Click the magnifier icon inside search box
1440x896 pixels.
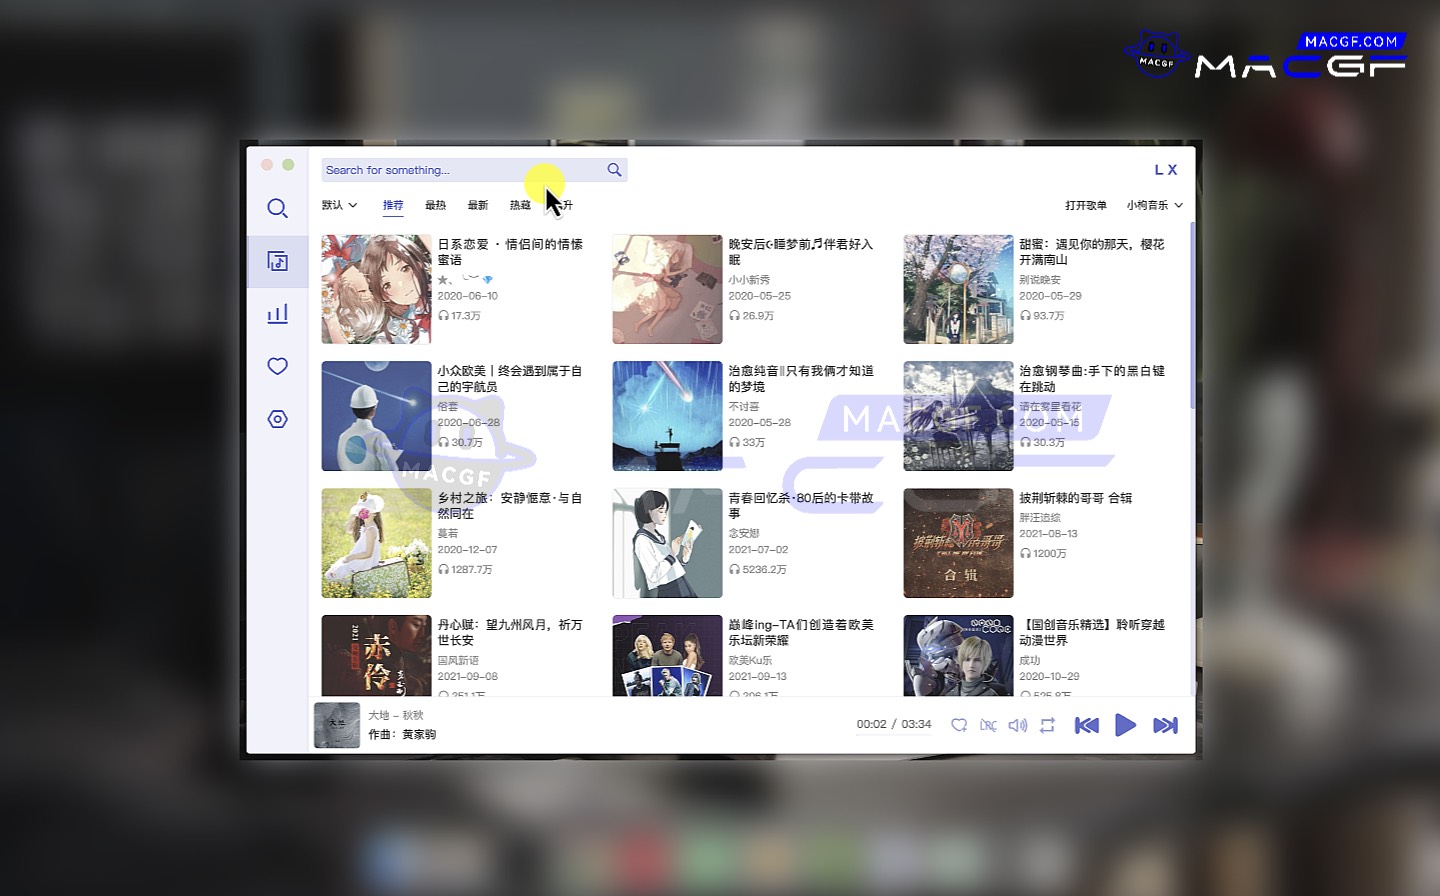(x=614, y=170)
